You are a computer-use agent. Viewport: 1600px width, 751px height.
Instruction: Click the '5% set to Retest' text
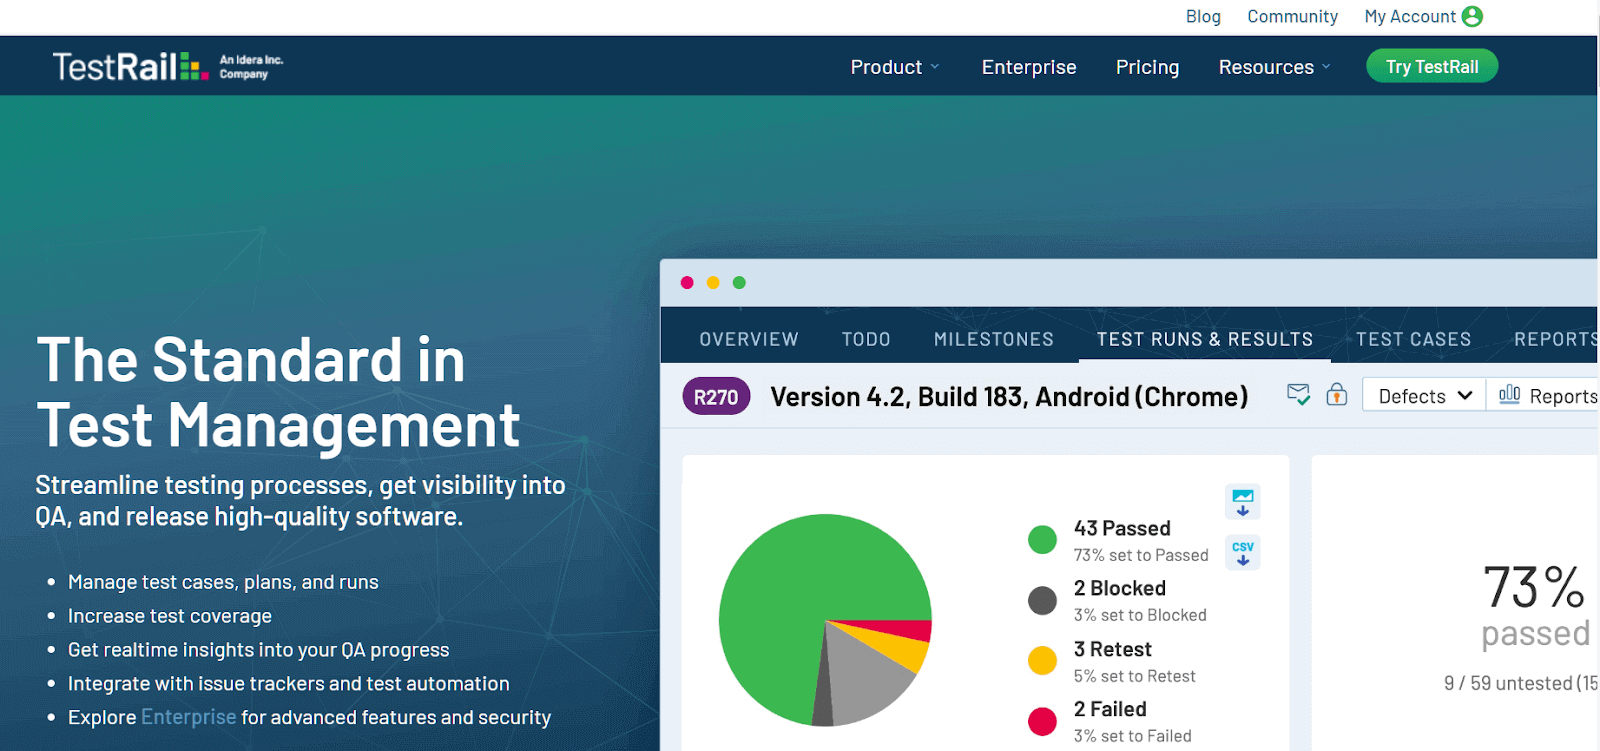pos(1134,676)
